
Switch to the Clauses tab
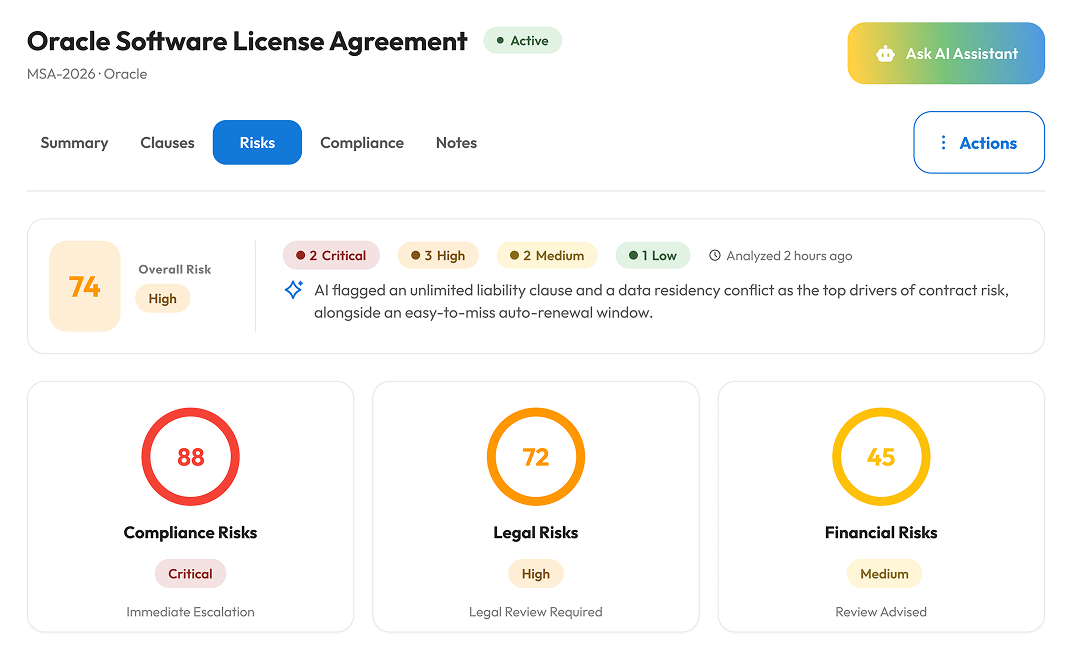pos(168,142)
